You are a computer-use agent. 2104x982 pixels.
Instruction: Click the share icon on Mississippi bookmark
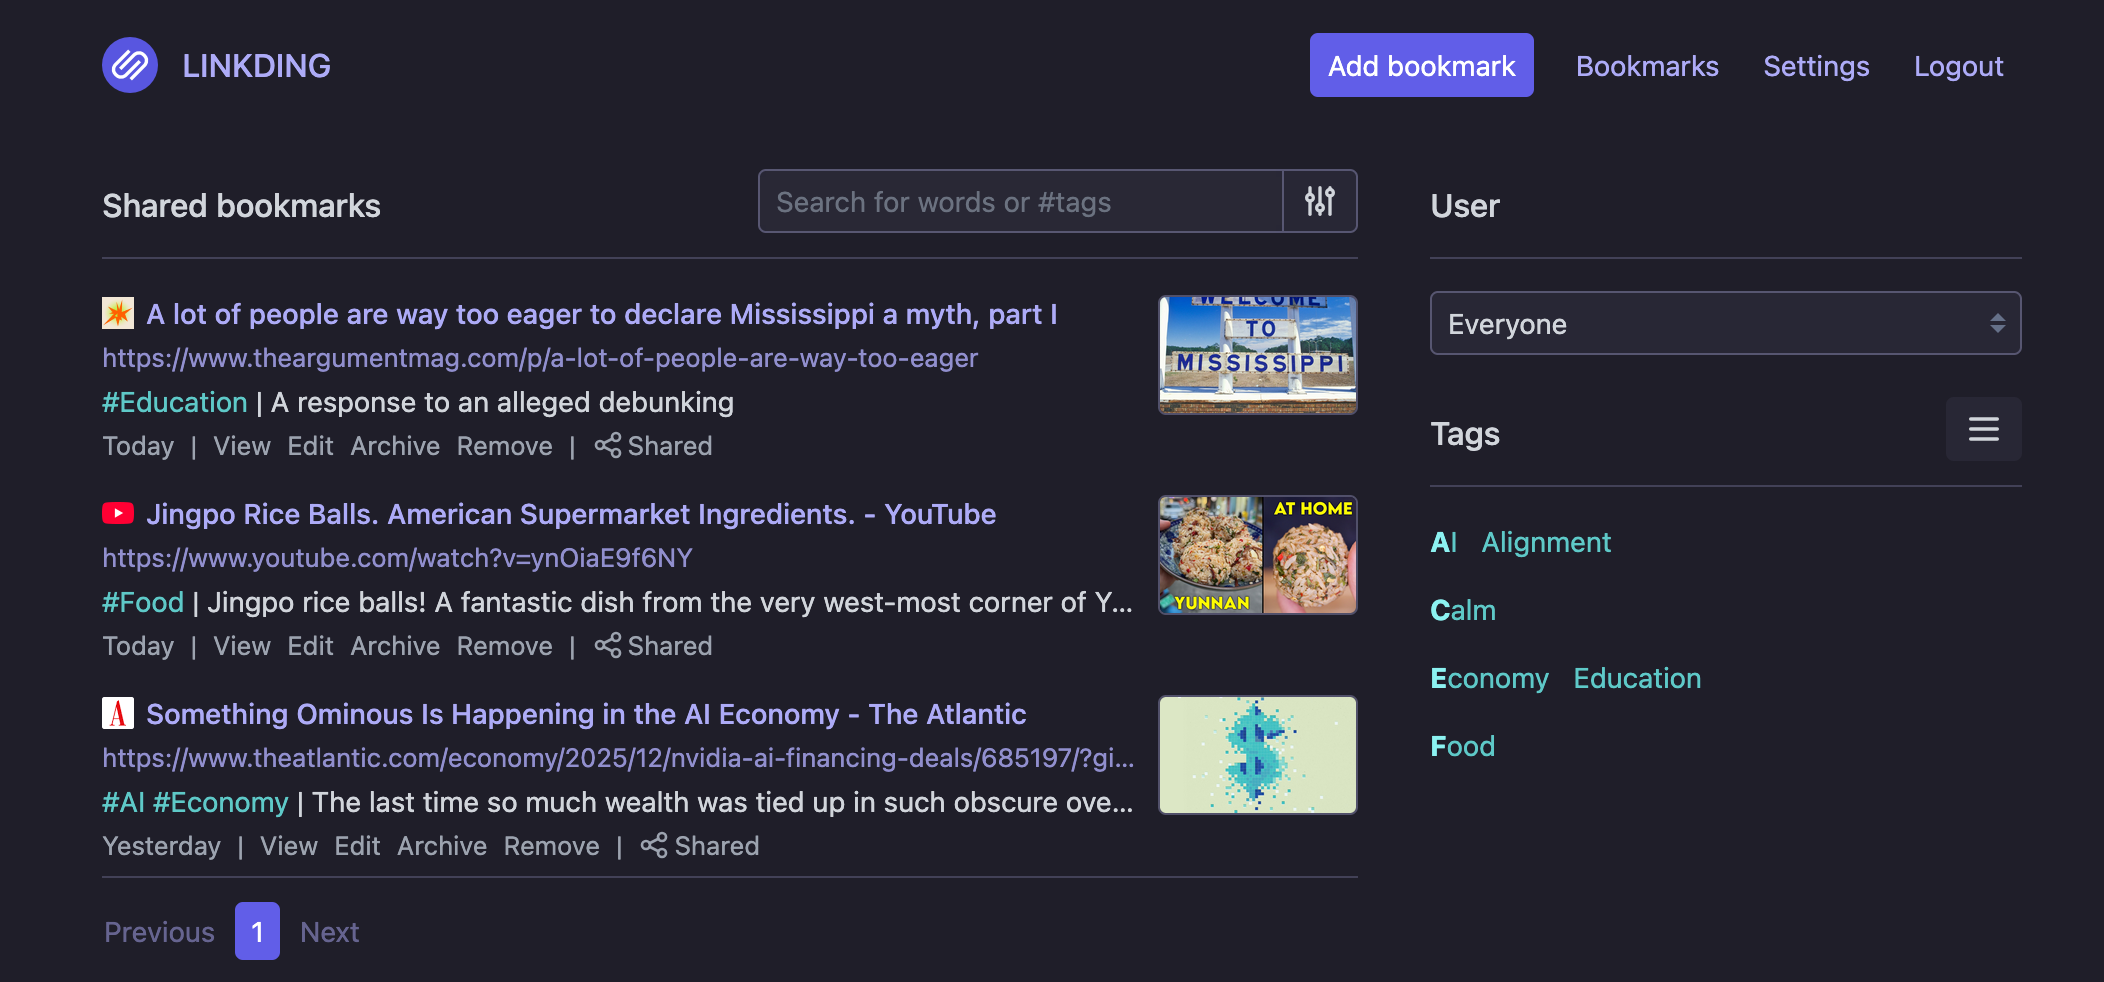click(607, 446)
